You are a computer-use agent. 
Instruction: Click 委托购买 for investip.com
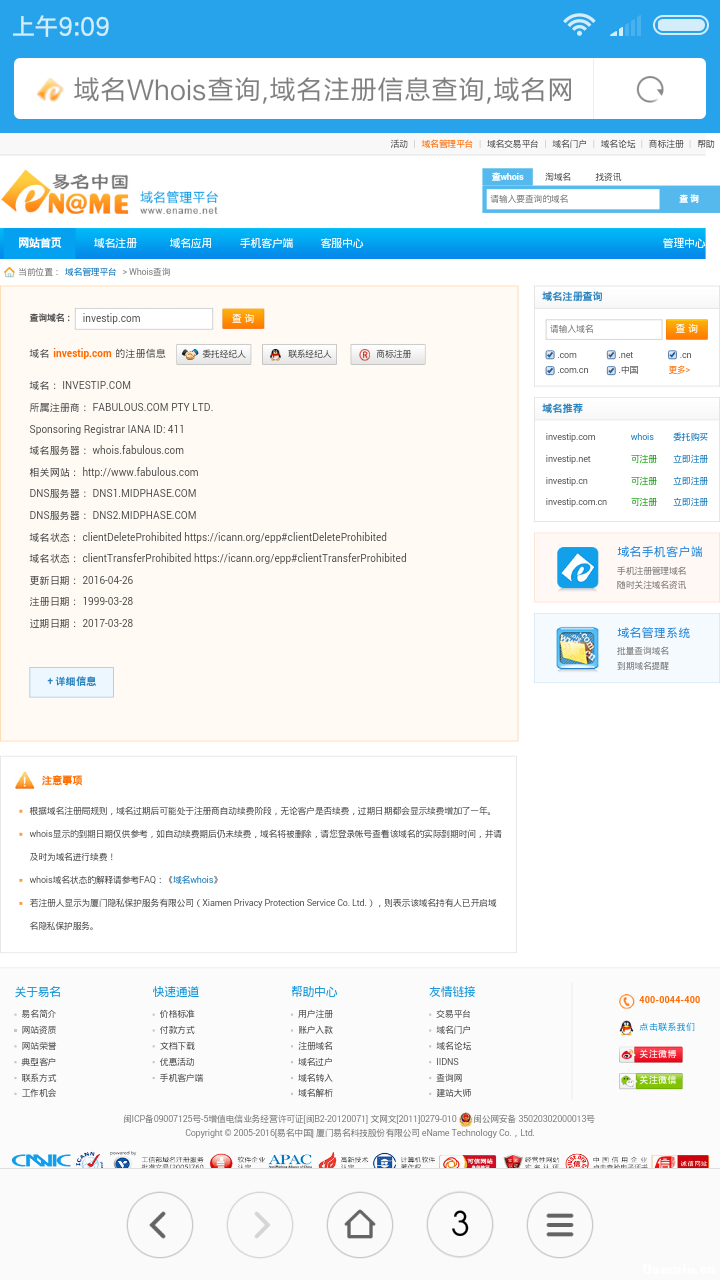point(690,437)
